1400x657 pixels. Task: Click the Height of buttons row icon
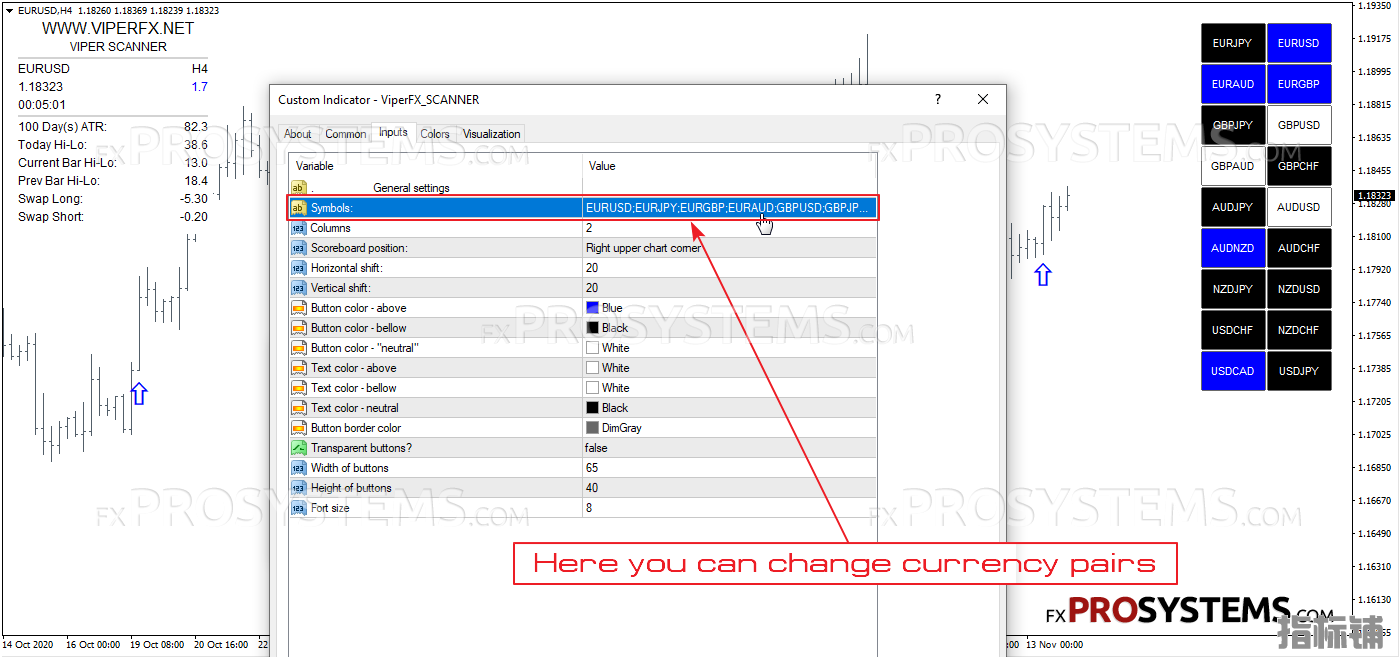(x=298, y=488)
